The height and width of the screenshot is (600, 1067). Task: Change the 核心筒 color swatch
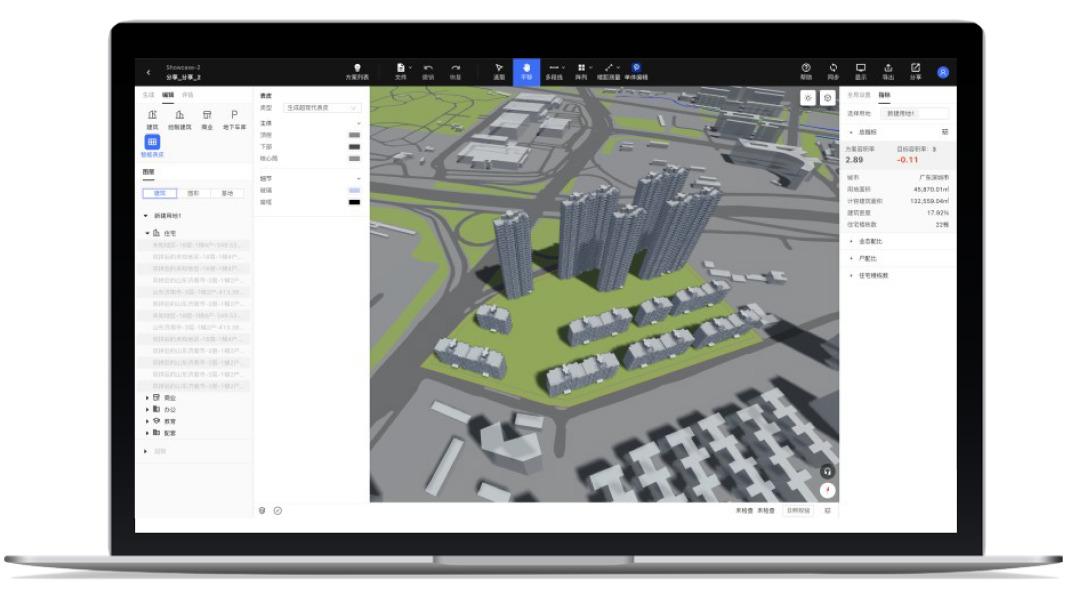355,158
